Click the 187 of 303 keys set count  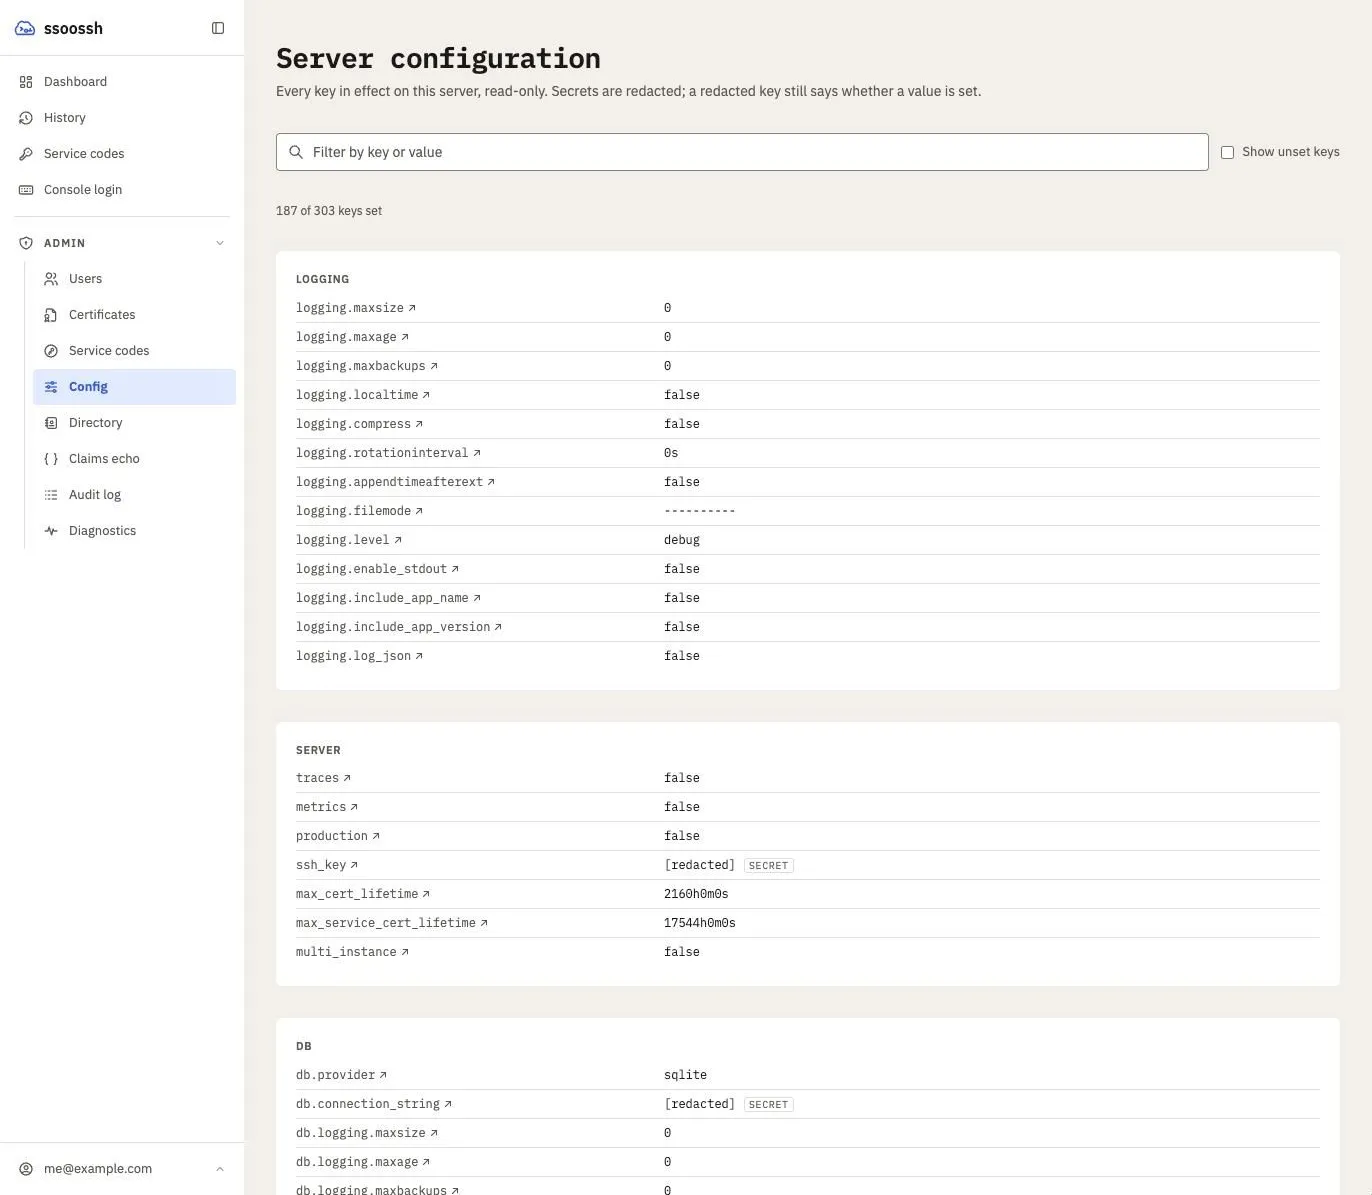329,211
